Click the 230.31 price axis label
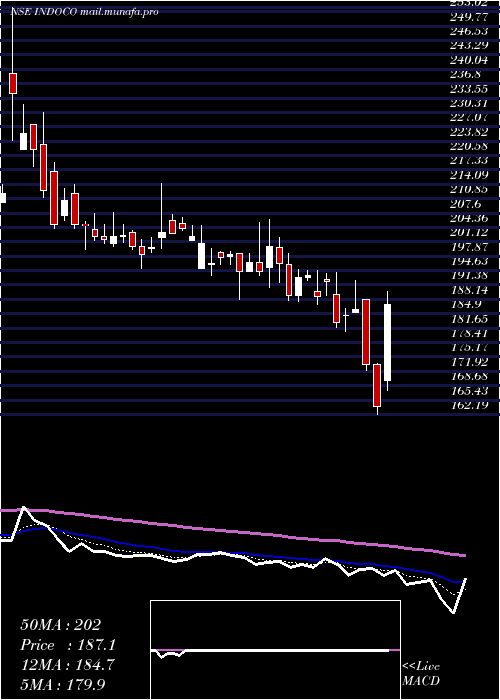 tap(471, 103)
